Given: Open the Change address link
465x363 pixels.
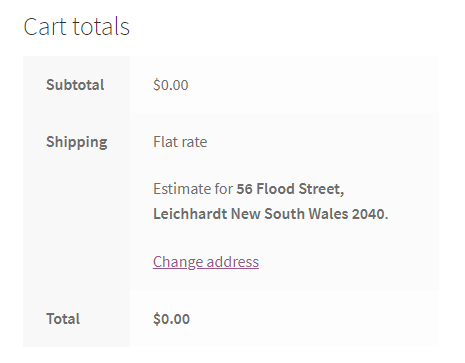Looking at the screenshot, I should click(x=206, y=262).
